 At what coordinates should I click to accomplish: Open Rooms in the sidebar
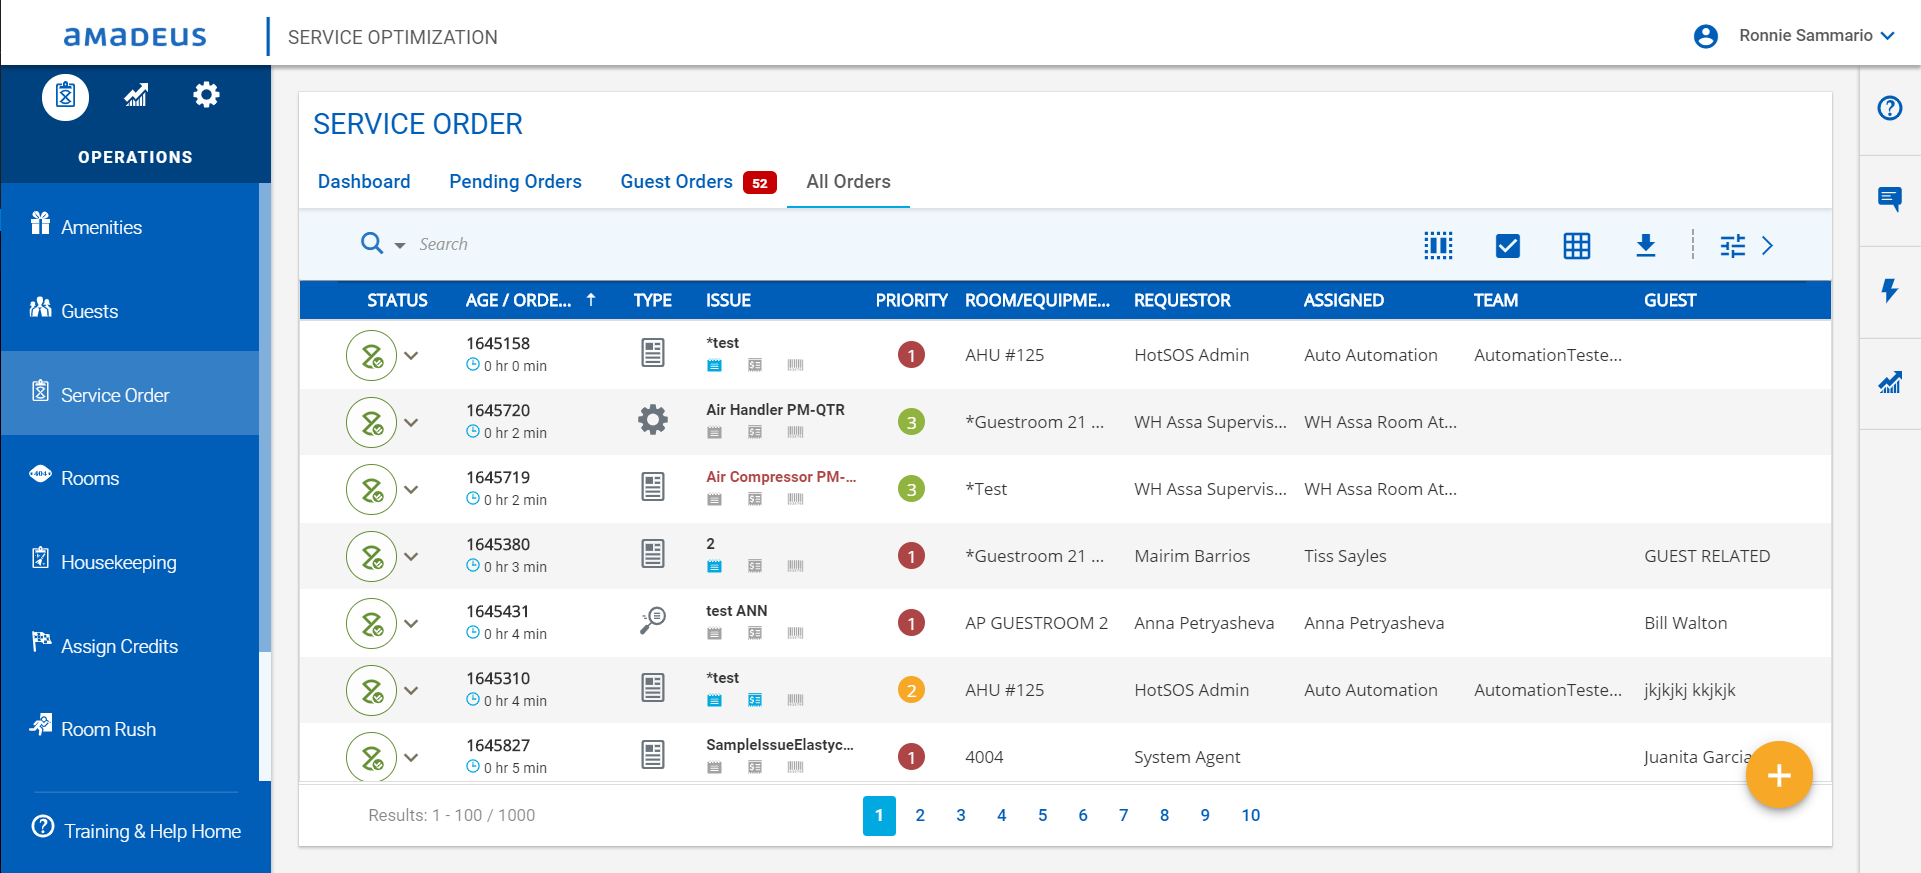[130, 478]
